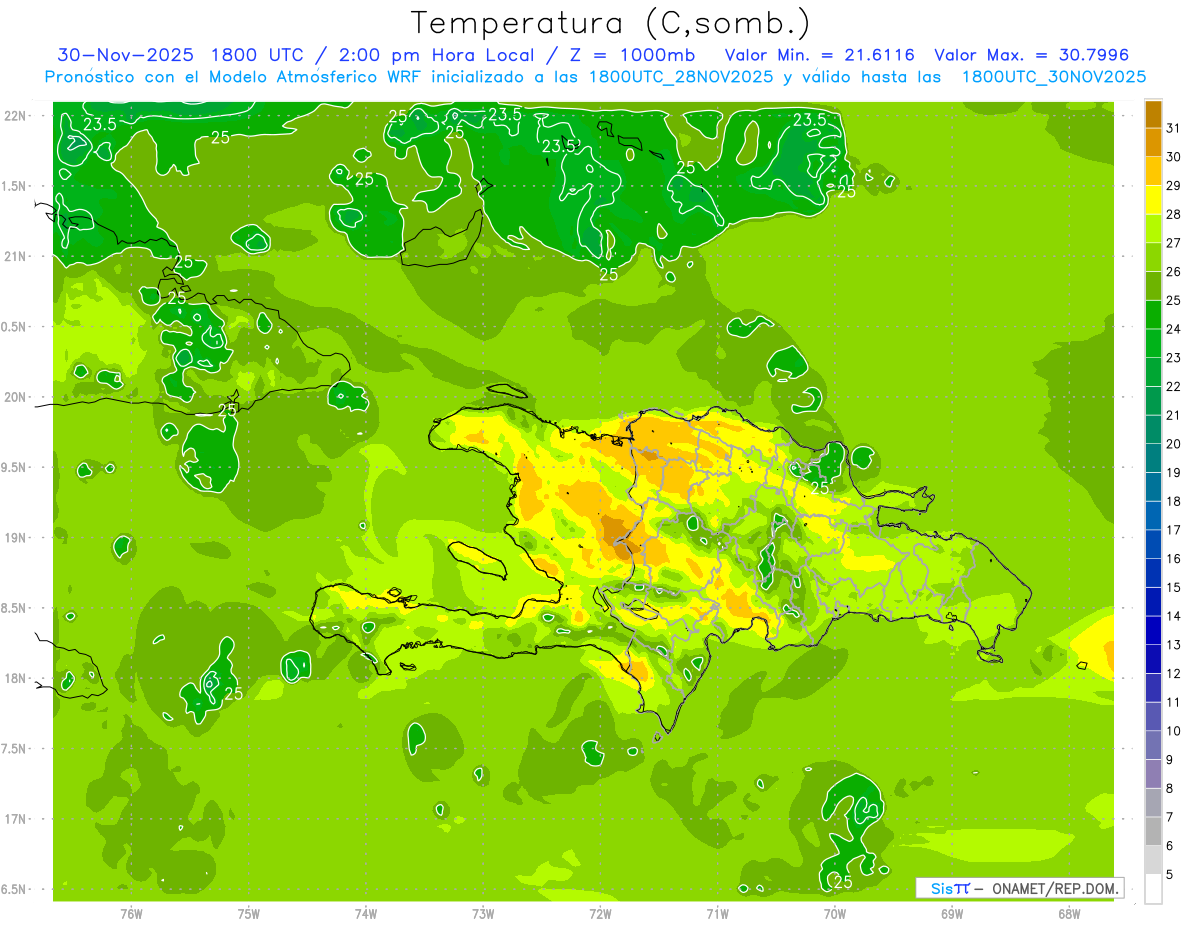Click the legend value "15"
This screenshot has height=927, width=1200.
click(1174, 587)
